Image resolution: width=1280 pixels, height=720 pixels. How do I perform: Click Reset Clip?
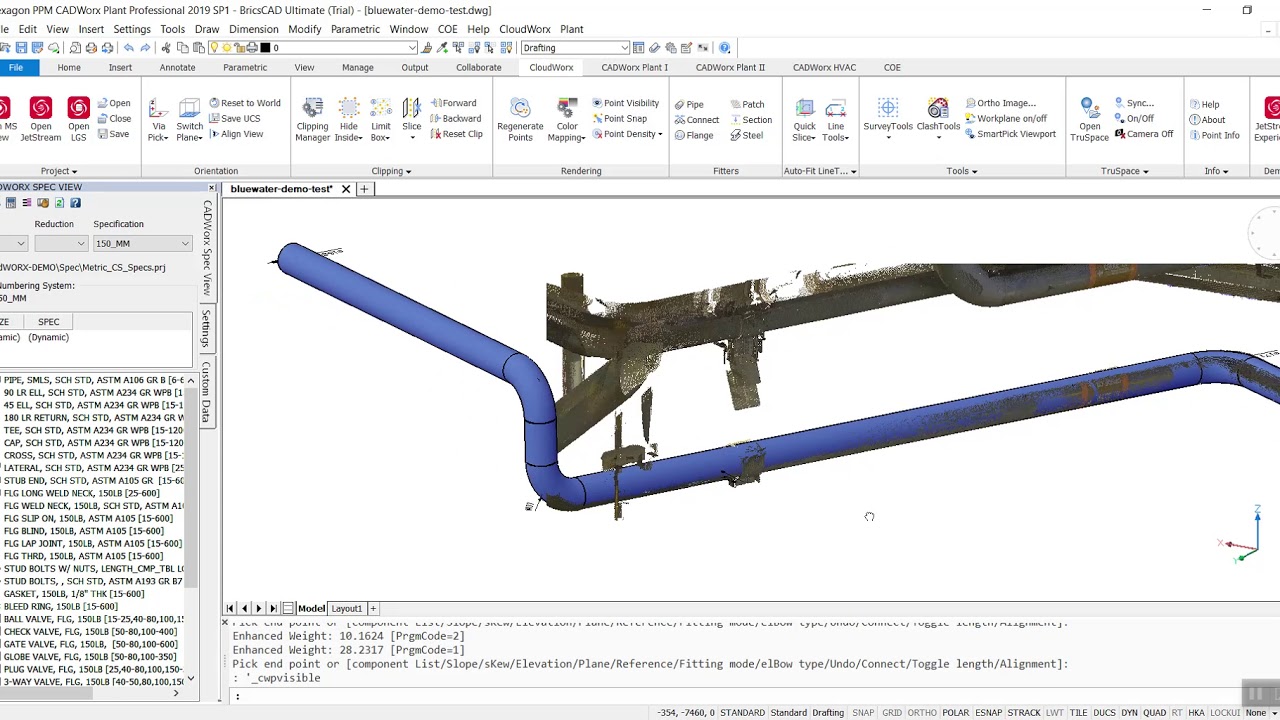(456, 134)
